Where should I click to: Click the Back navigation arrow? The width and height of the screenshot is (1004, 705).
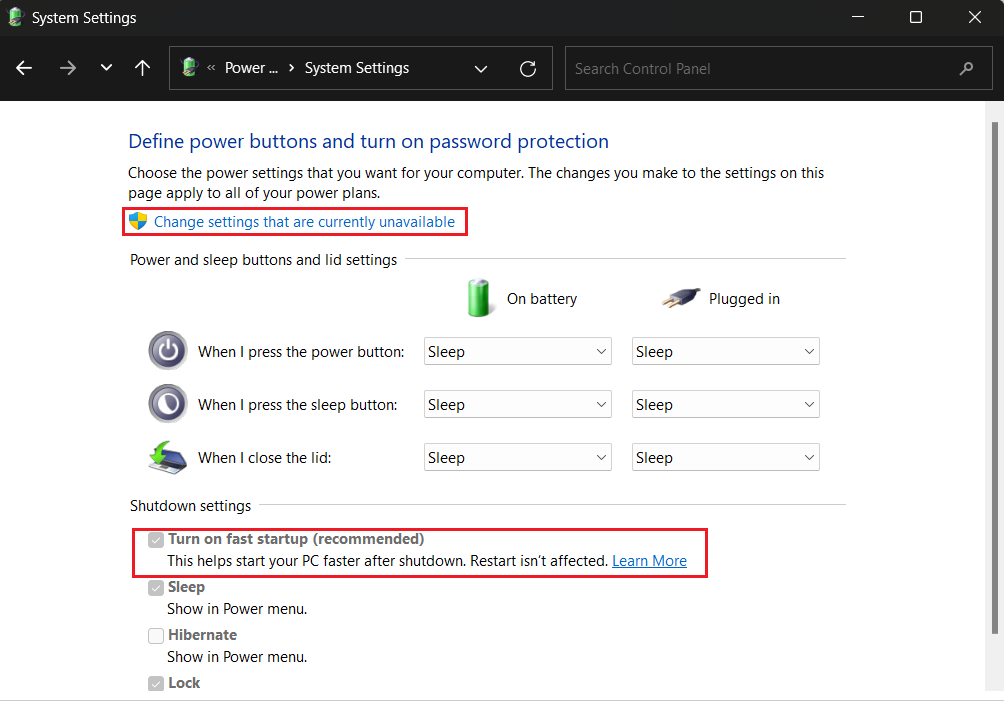pos(24,68)
